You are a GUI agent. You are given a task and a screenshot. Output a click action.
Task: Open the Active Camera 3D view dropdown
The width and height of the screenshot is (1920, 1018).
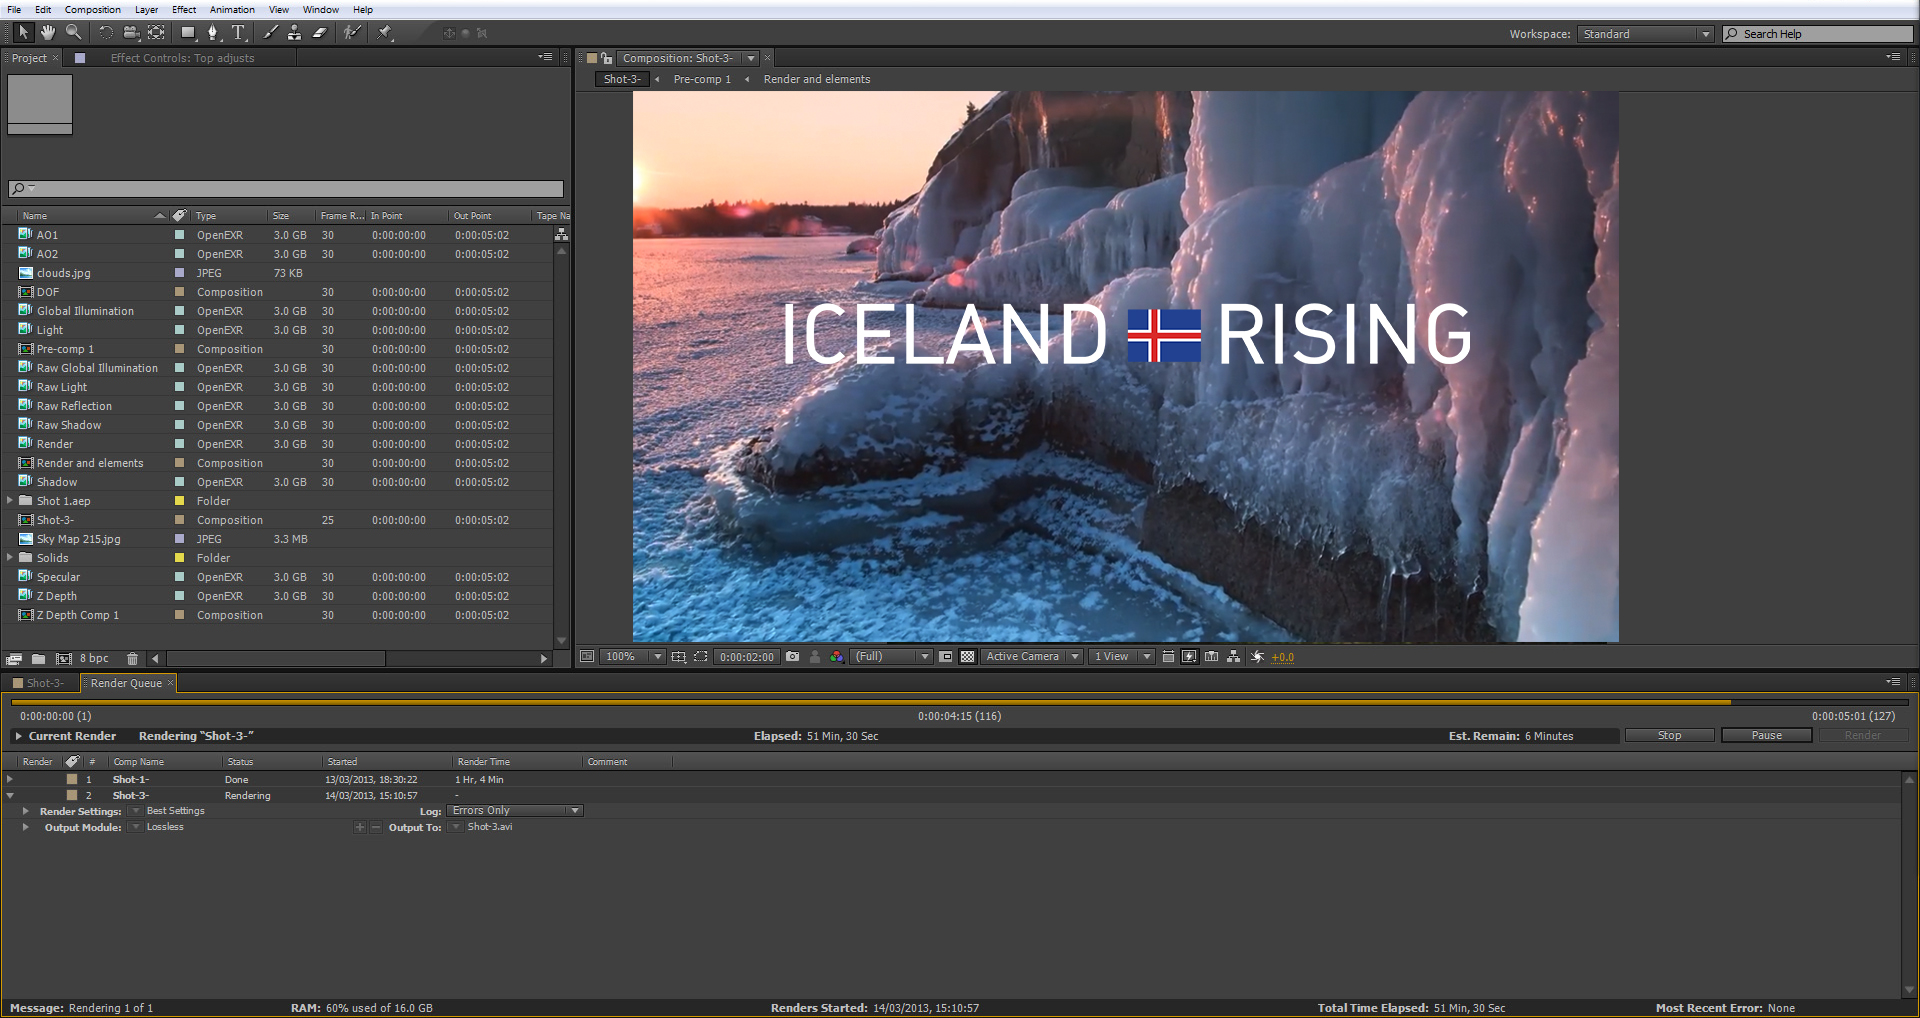click(x=1032, y=657)
